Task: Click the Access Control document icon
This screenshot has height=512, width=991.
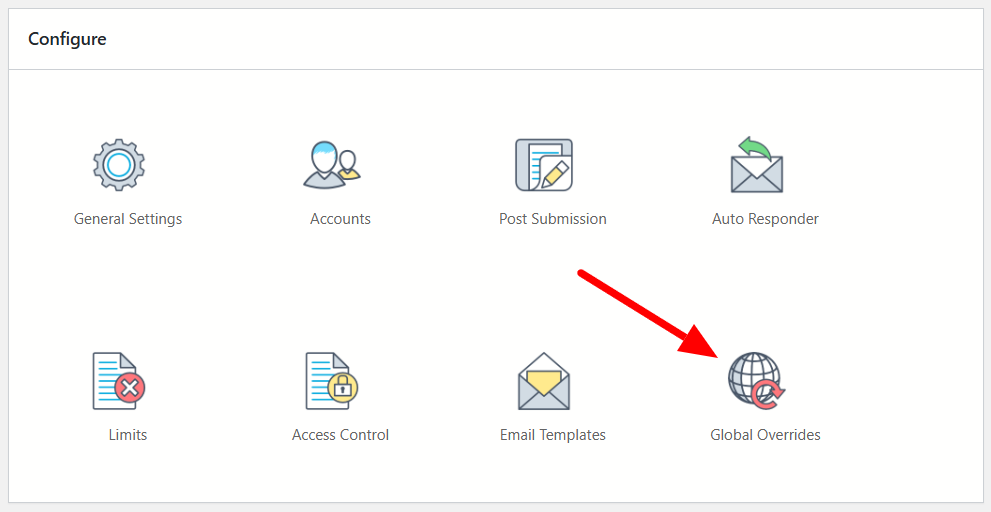Action: pyautogui.click(x=330, y=381)
